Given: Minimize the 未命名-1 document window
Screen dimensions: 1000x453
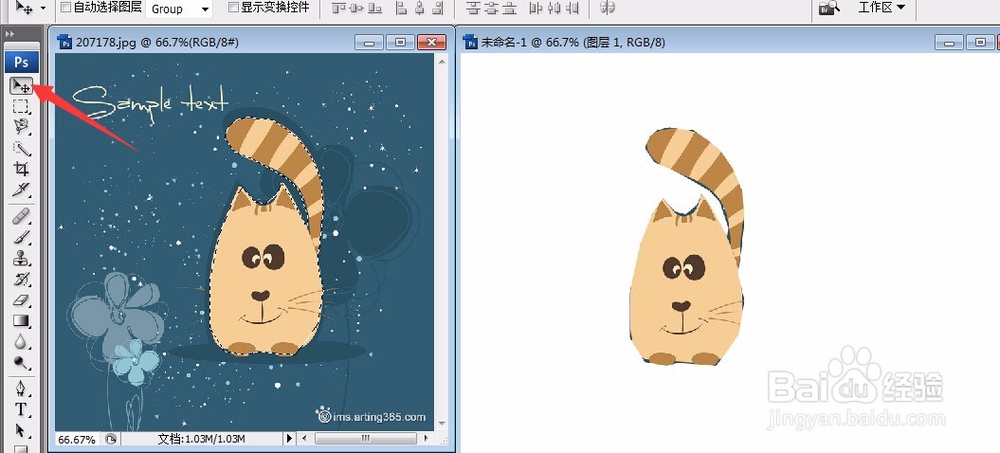Looking at the screenshot, I should coord(950,42).
